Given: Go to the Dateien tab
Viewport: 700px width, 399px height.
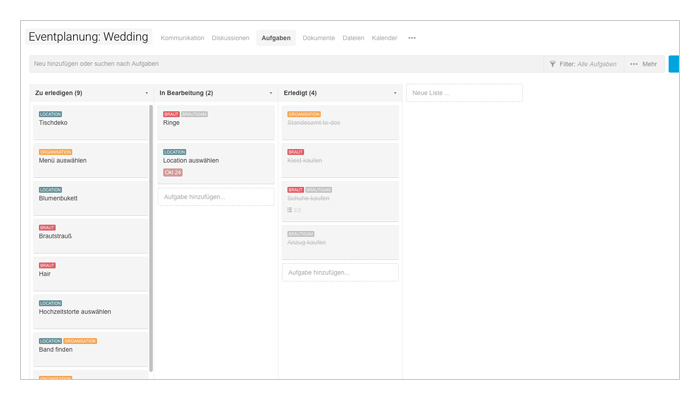Looking at the screenshot, I should pyautogui.click(x=353, y=38).
